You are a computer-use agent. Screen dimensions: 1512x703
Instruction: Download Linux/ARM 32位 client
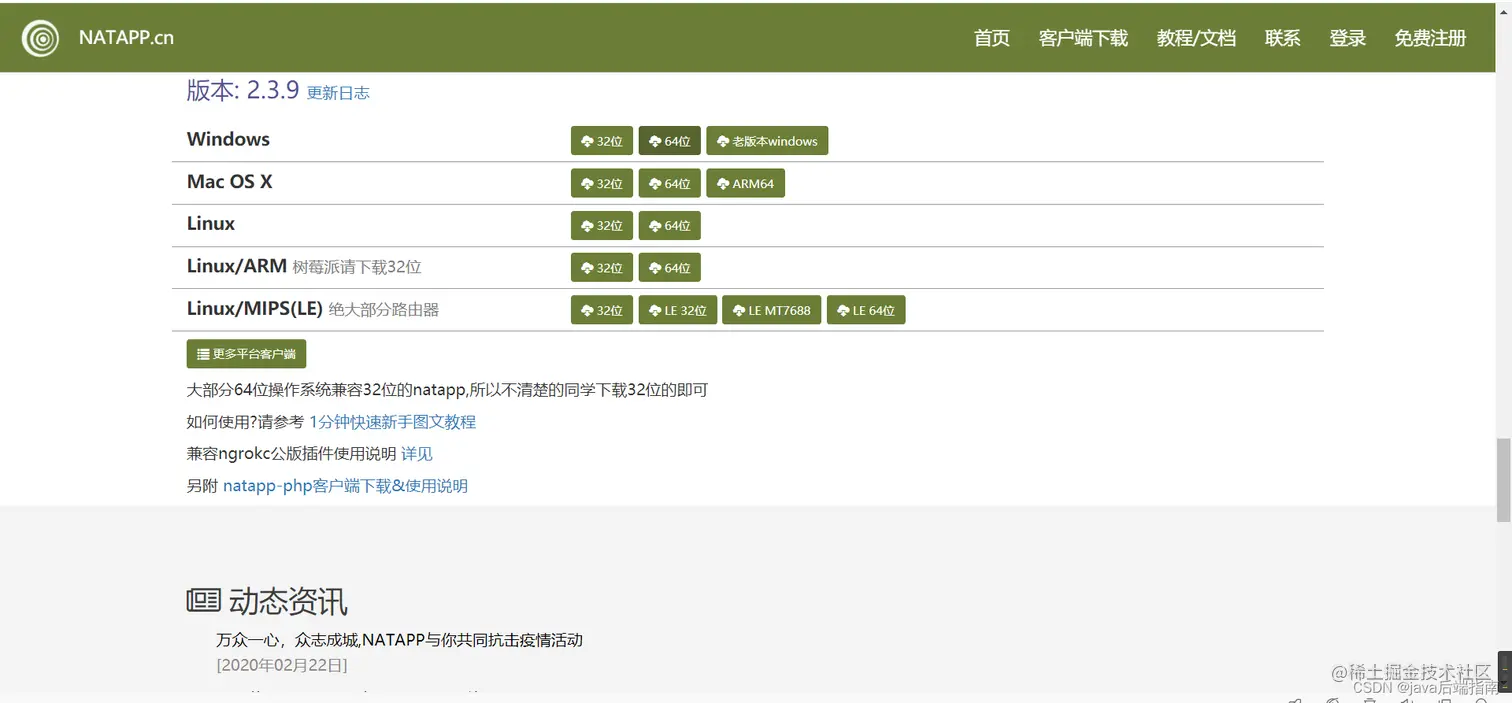602,267
